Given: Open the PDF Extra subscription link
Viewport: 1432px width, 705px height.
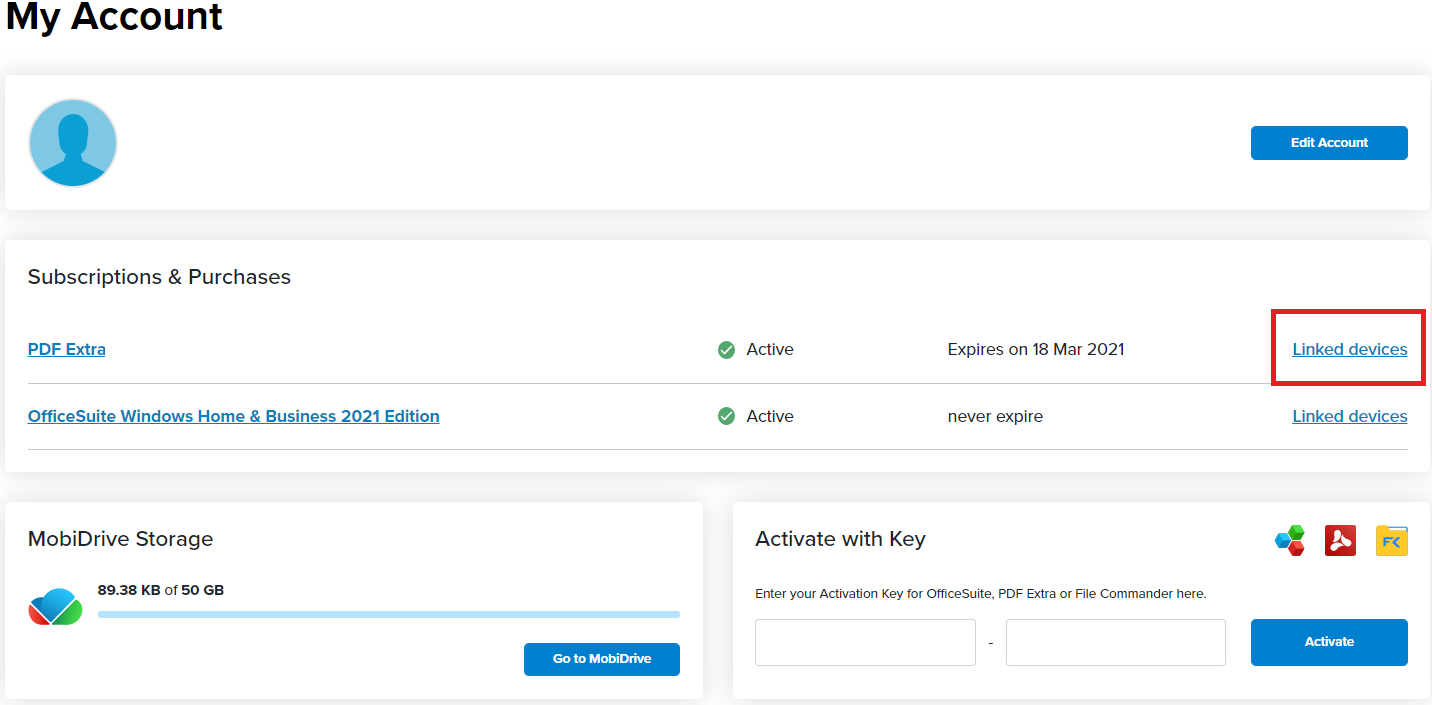Looking at the screenshot, I should click(67, 349).
